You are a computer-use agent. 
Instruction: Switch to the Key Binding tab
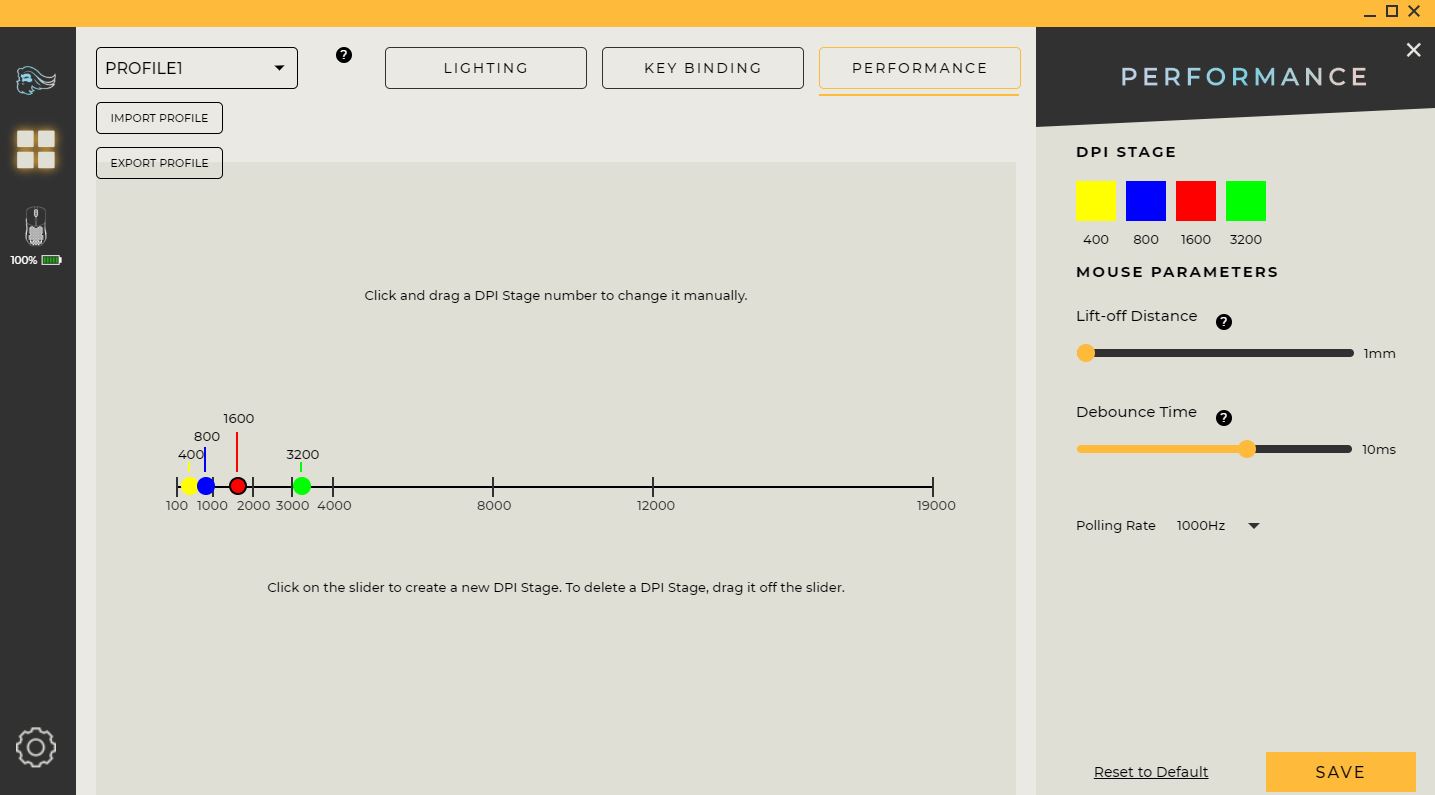[x=703, y=68]
